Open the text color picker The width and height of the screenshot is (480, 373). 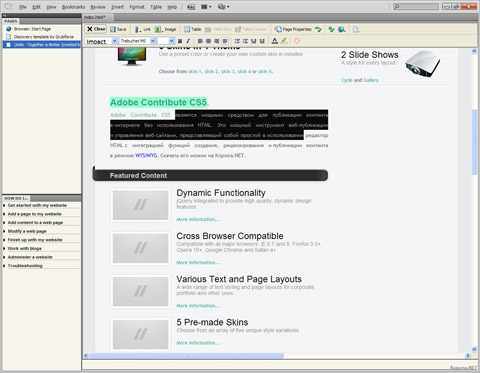pyautogui.click(x=275, y=41)
